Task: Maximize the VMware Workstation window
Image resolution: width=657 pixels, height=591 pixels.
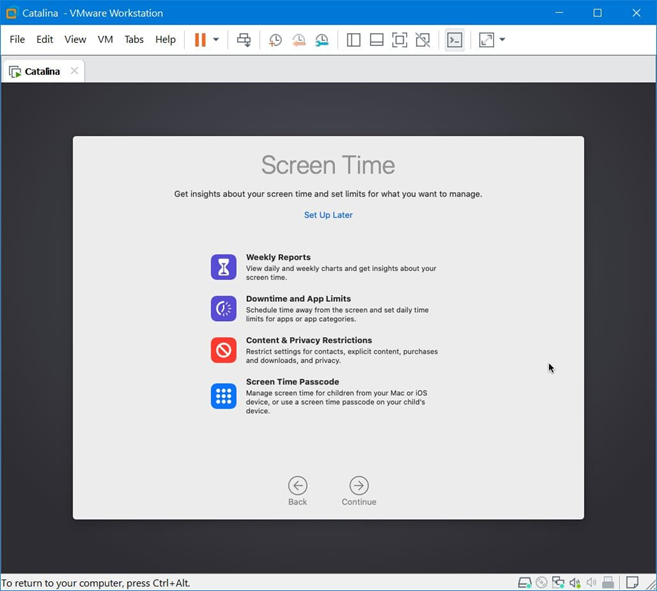Action: [x=598, y=13]
